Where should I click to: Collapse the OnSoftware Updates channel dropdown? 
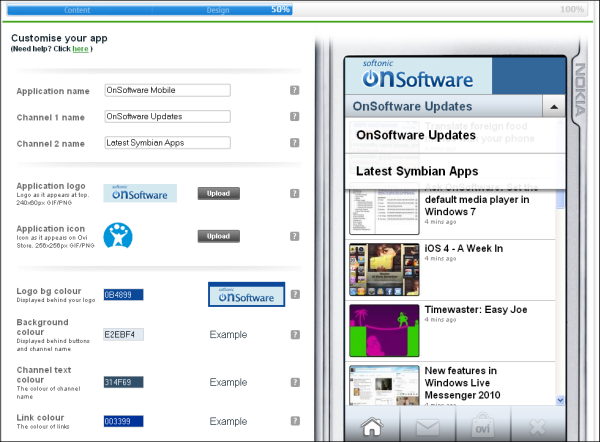(x=552, y=106)
